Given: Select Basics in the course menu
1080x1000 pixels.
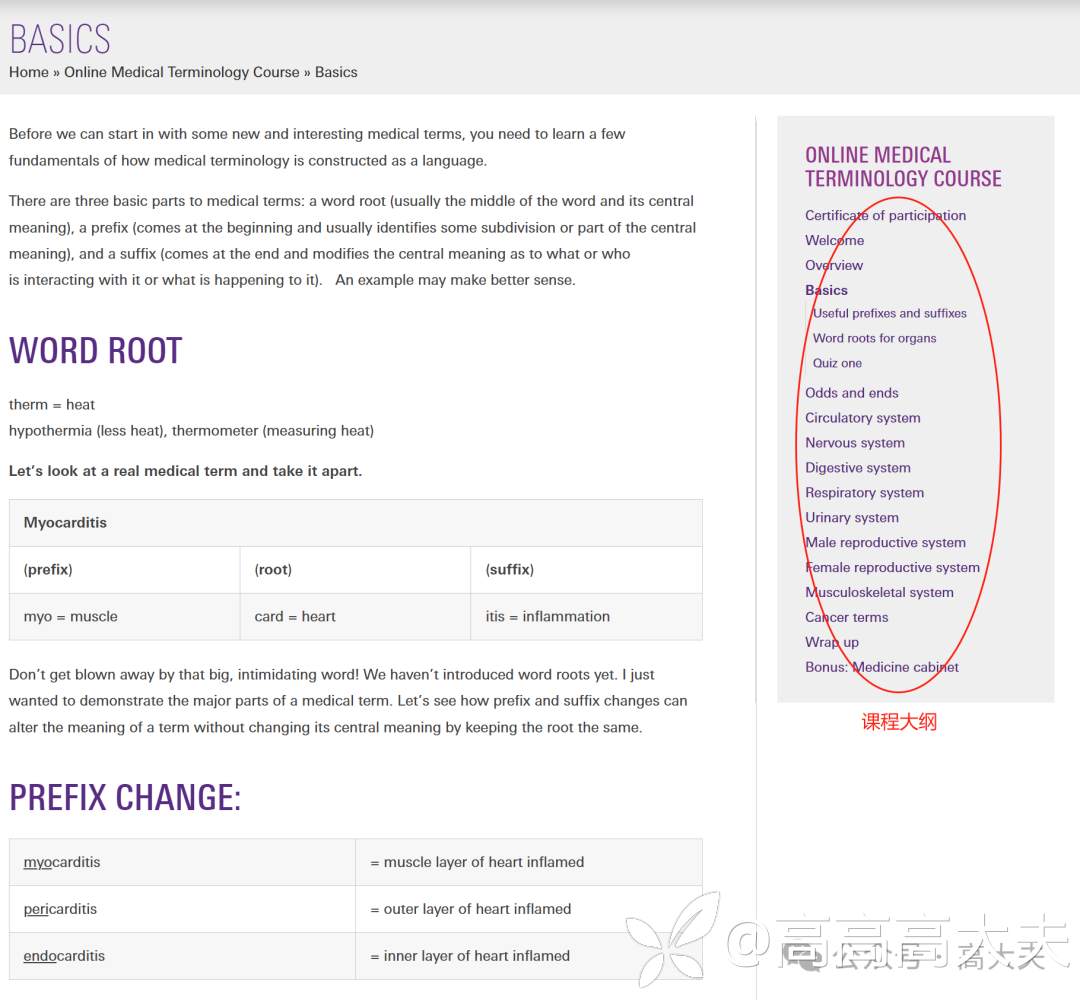Looking at the screenshot, I should point(826,290).
